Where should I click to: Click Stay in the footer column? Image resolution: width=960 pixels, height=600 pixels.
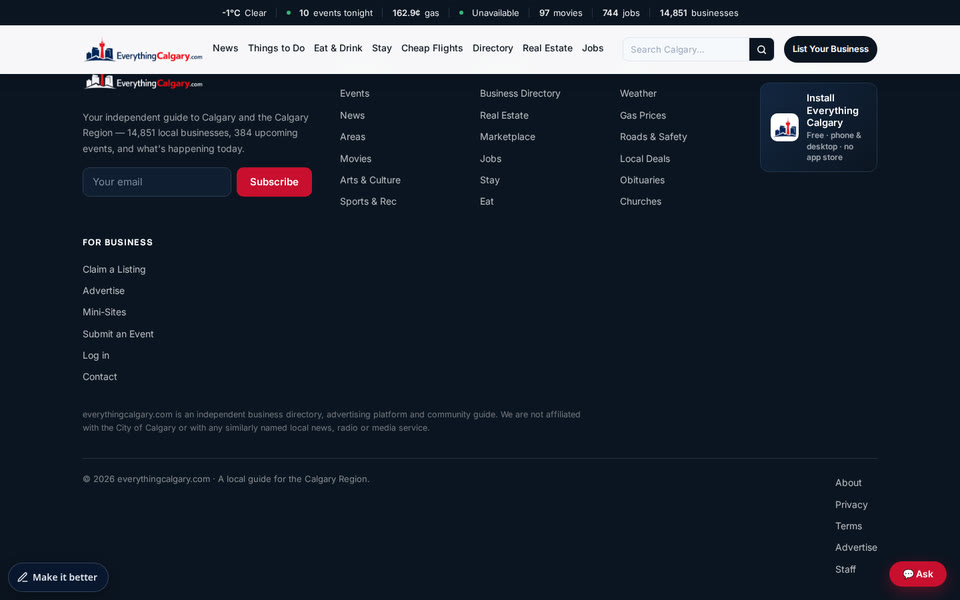(x=490, y=180)
